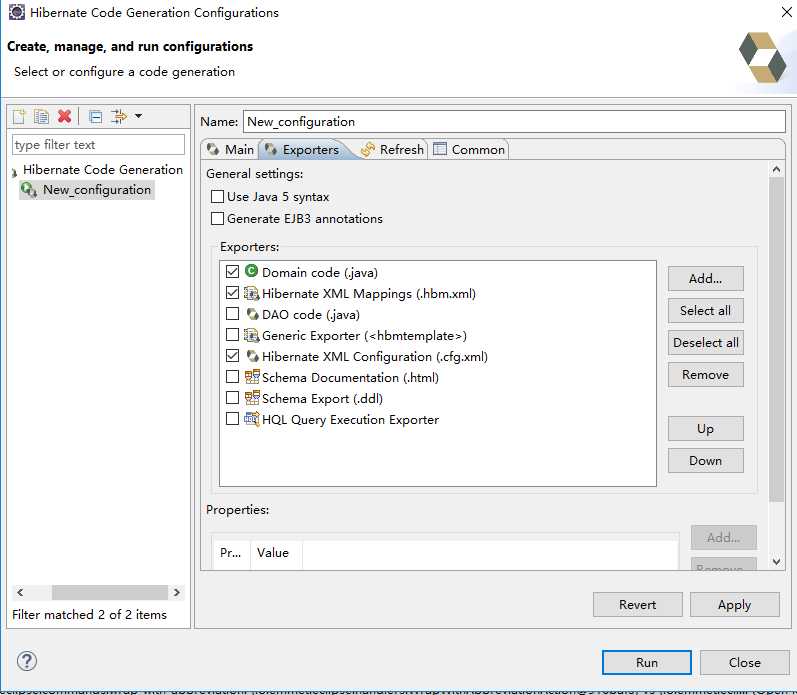Image resolution: width=797 pixels, height=695 pixels.
Task: Click the Generic Exporter icon
Action: pyautogui.click(x=251, y=335)
